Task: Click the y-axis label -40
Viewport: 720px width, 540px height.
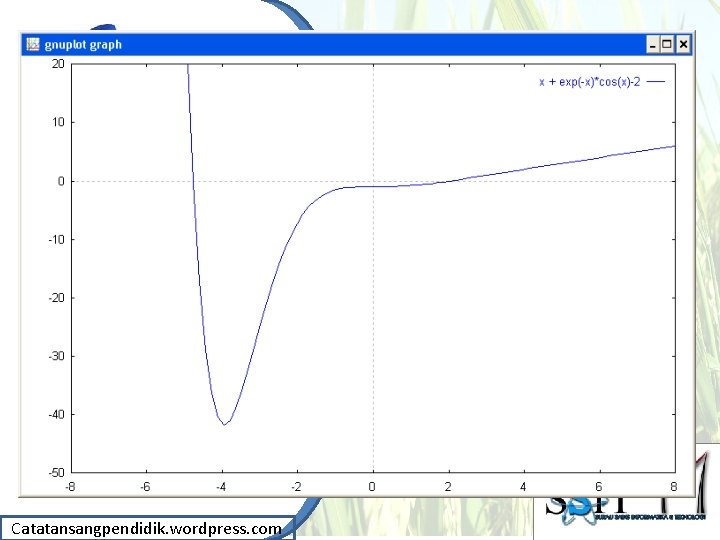Action: (56, 415)
